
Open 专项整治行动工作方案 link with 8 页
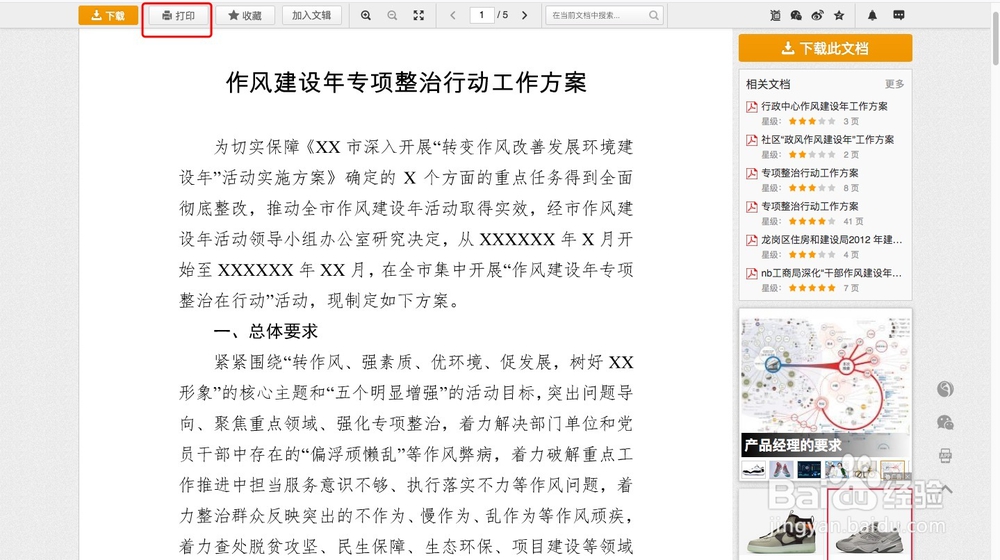(809, 173)
